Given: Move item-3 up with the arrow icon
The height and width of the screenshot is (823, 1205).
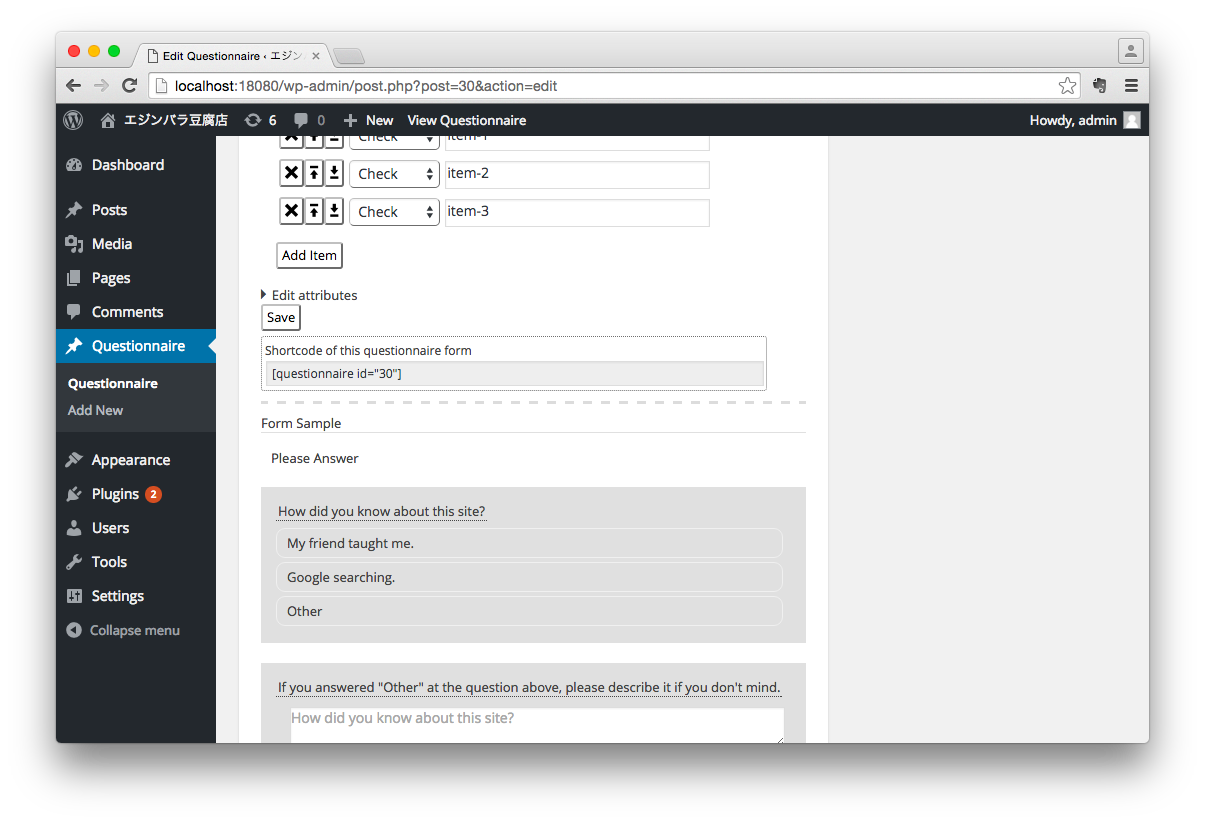Looking at the screenshot, I should click(314, 212).
